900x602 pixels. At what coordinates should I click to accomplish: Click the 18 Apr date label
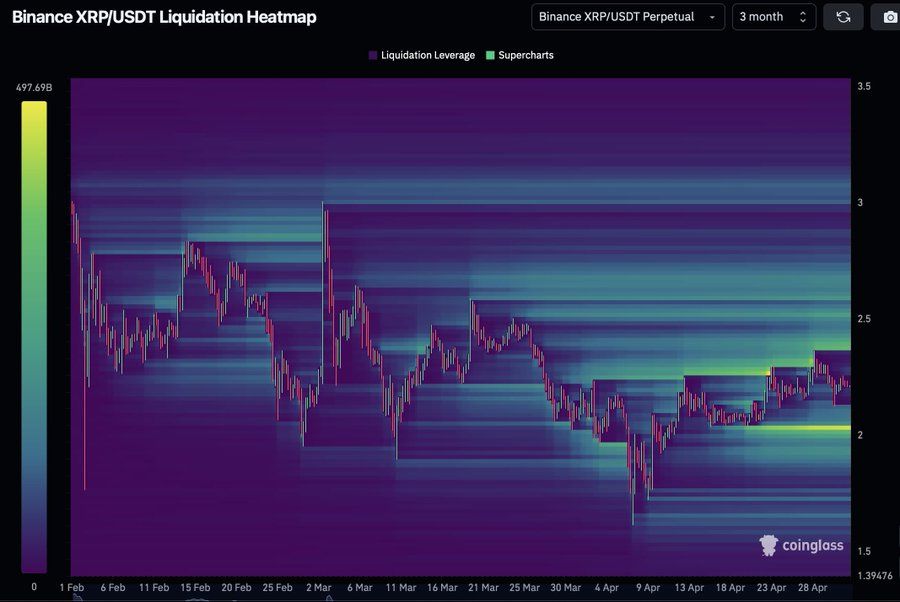pyautogui.click(x=730, y=588)
